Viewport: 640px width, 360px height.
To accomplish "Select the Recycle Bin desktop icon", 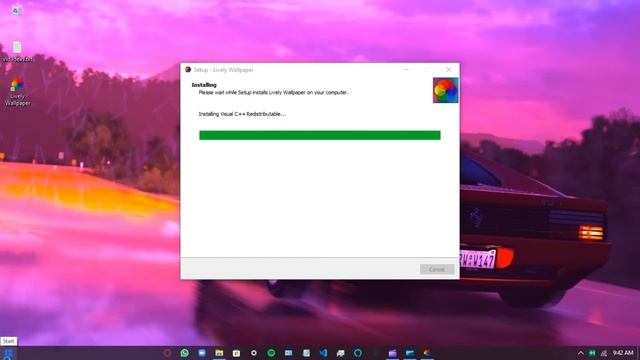I will click(16, 11).
